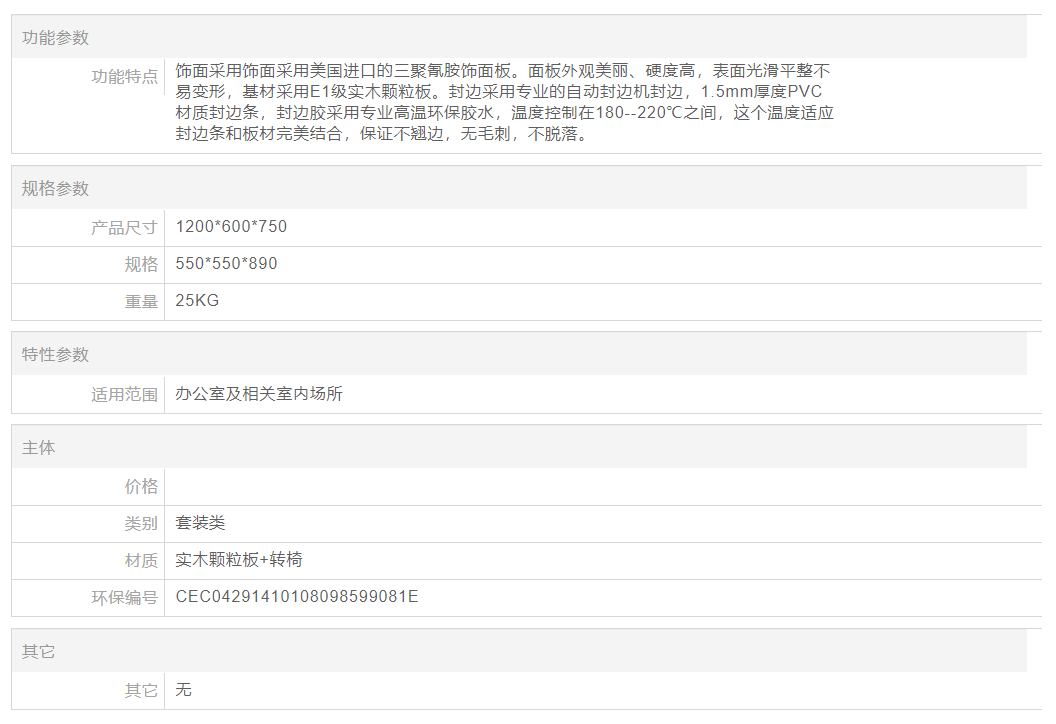Select the 适用范围 row label
This screenshot has height=724, width=1056.
124,395
